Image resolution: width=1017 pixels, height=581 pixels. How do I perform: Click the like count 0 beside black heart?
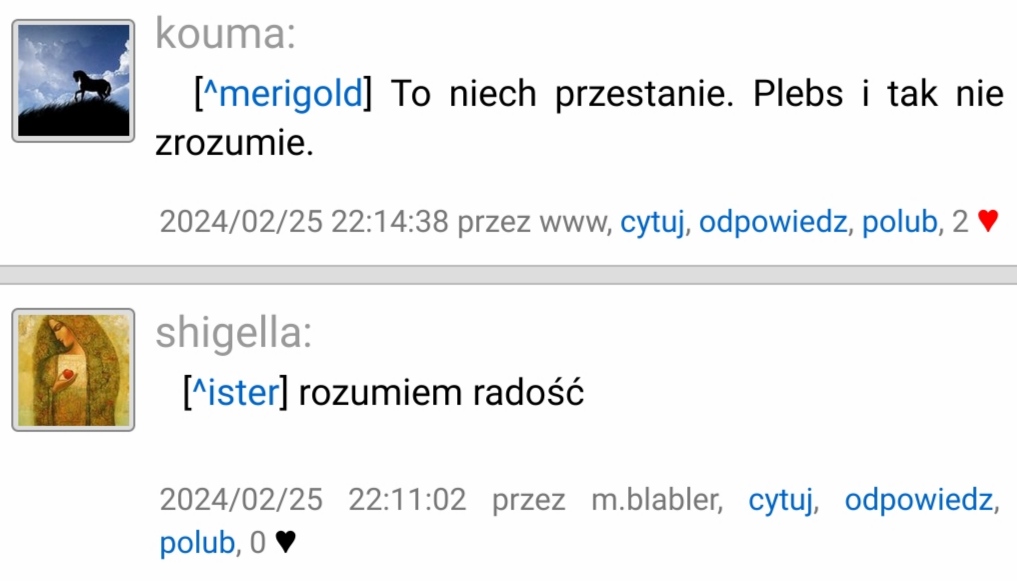click(257, 543)
